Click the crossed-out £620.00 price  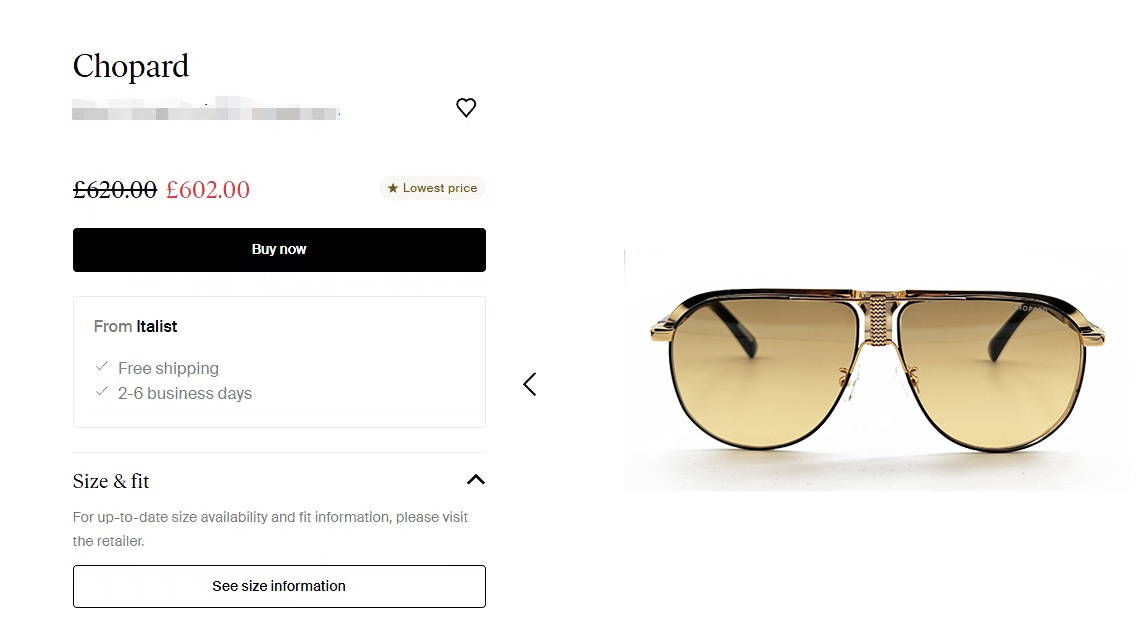coord(115,189)
